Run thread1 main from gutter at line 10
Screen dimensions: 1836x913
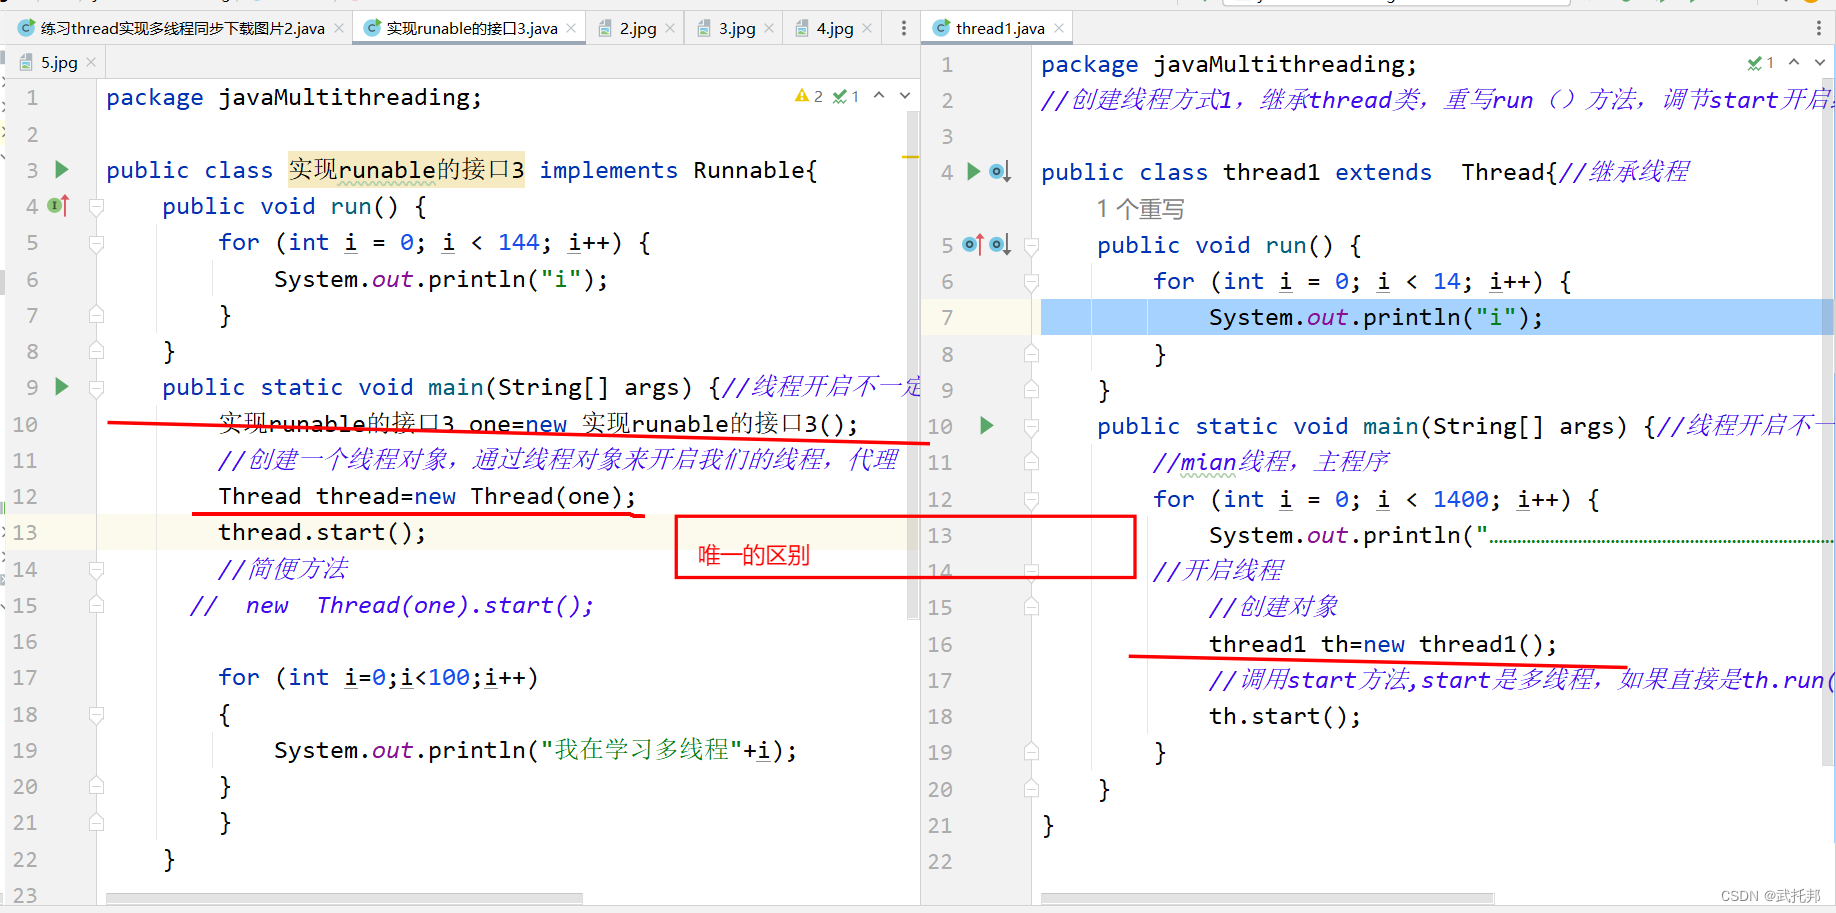click(987, 426)
